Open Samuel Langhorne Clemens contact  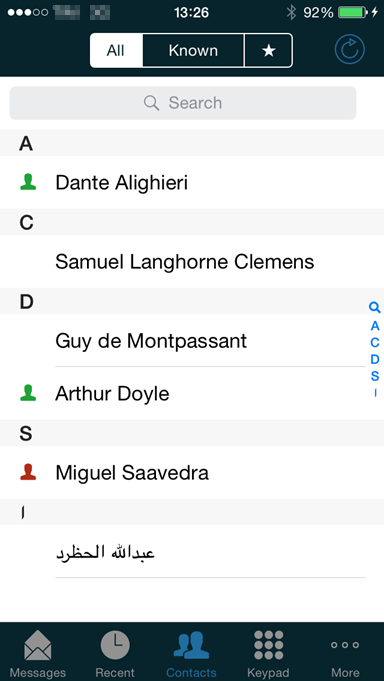192,261
